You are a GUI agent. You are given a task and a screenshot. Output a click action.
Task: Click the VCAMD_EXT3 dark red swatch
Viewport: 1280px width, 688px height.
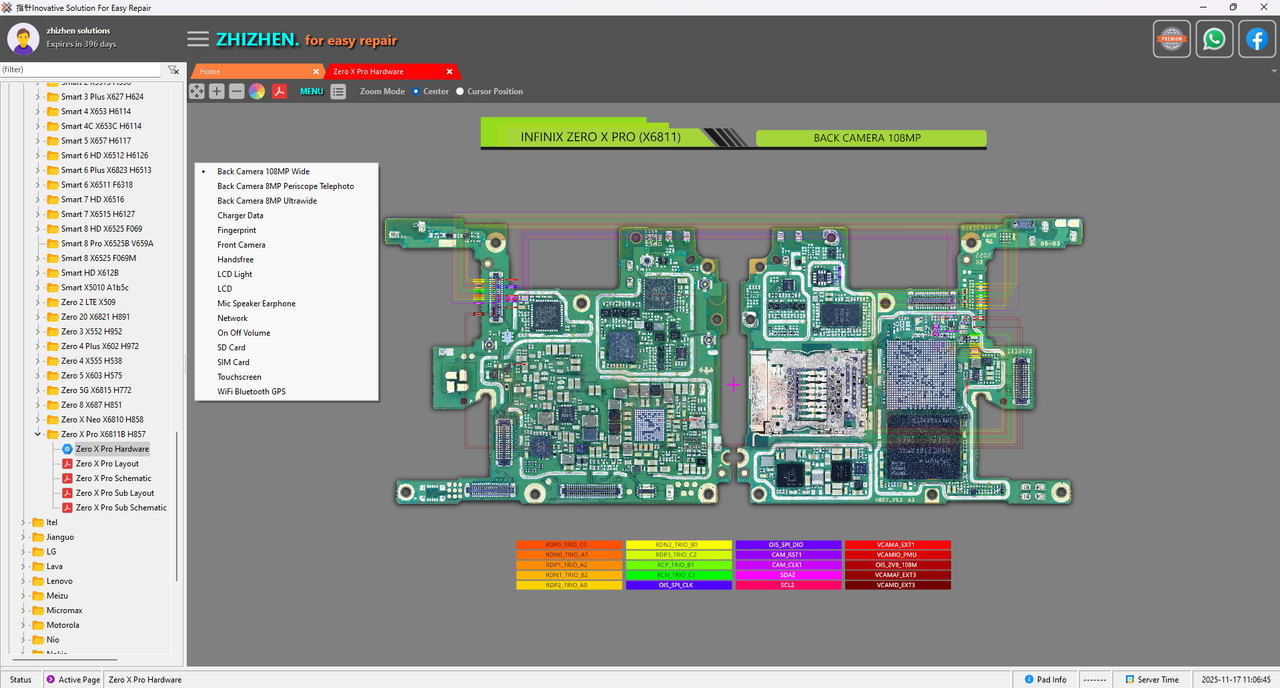896,585
